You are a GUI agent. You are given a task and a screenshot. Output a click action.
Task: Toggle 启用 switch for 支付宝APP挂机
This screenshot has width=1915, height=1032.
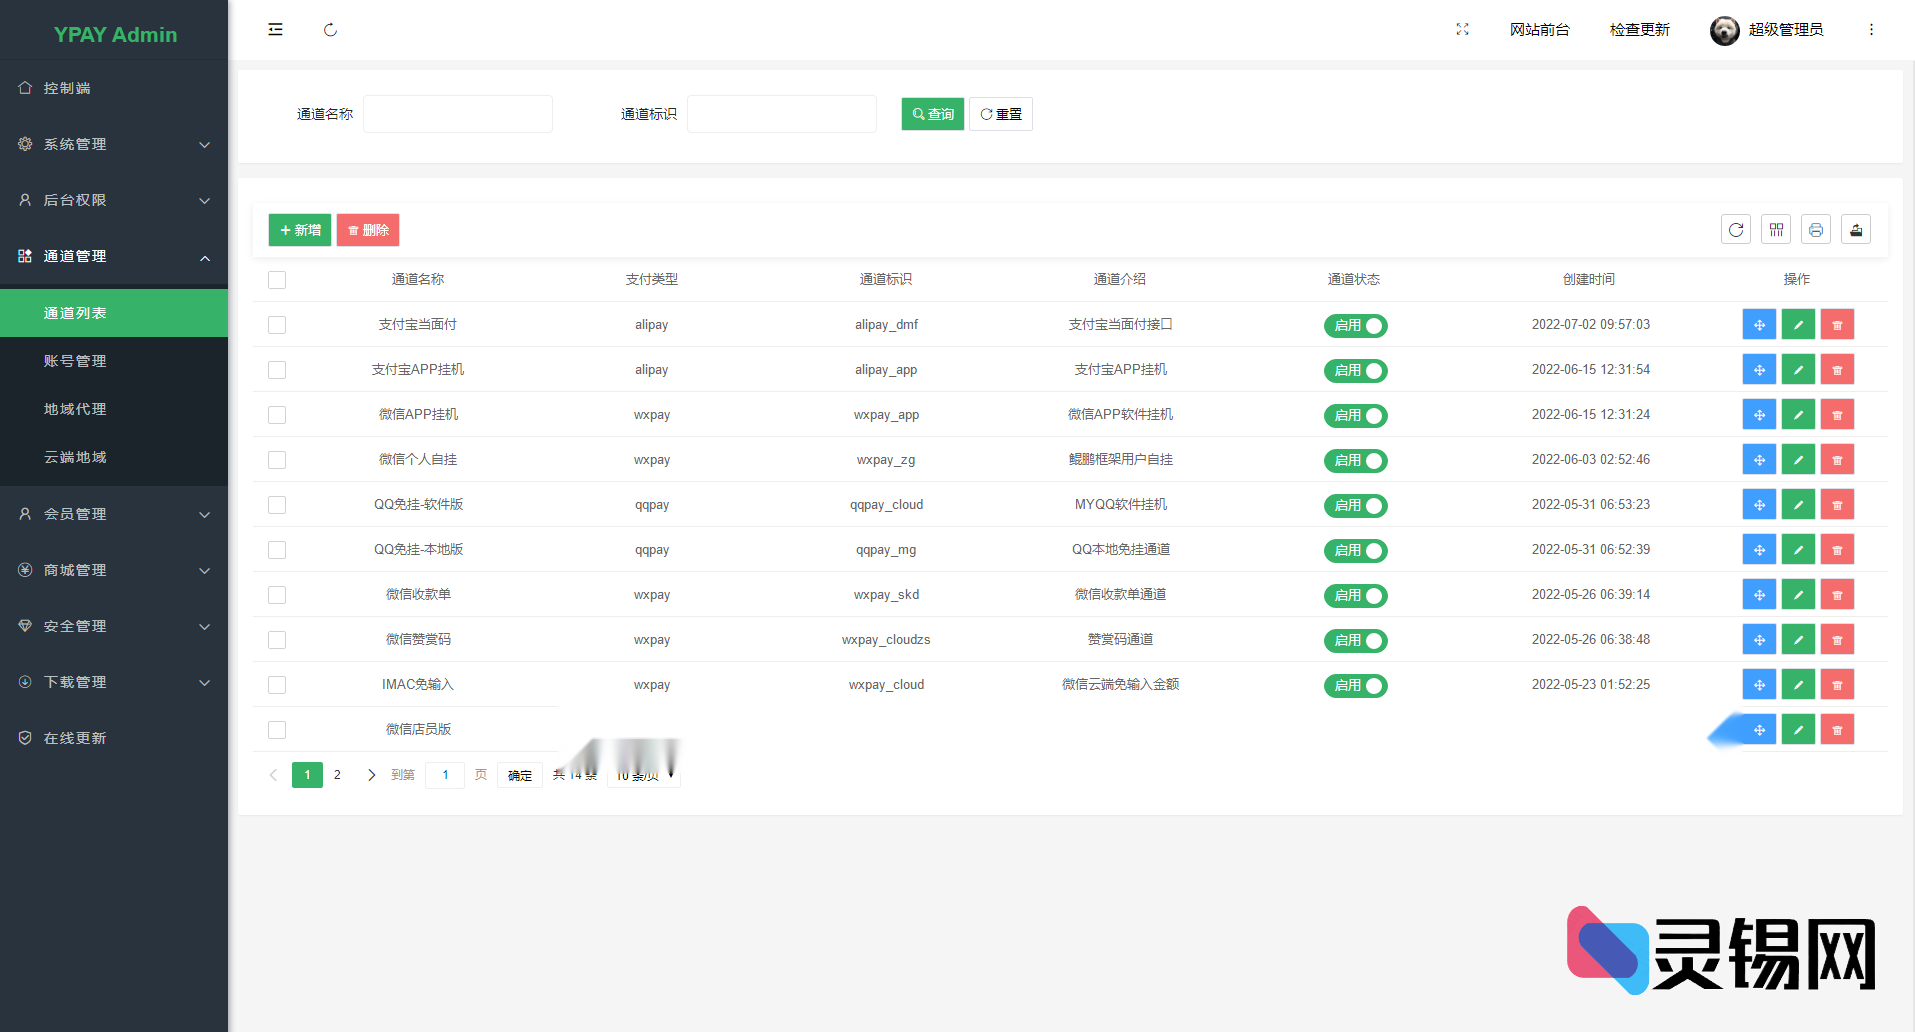[1355, 371]
